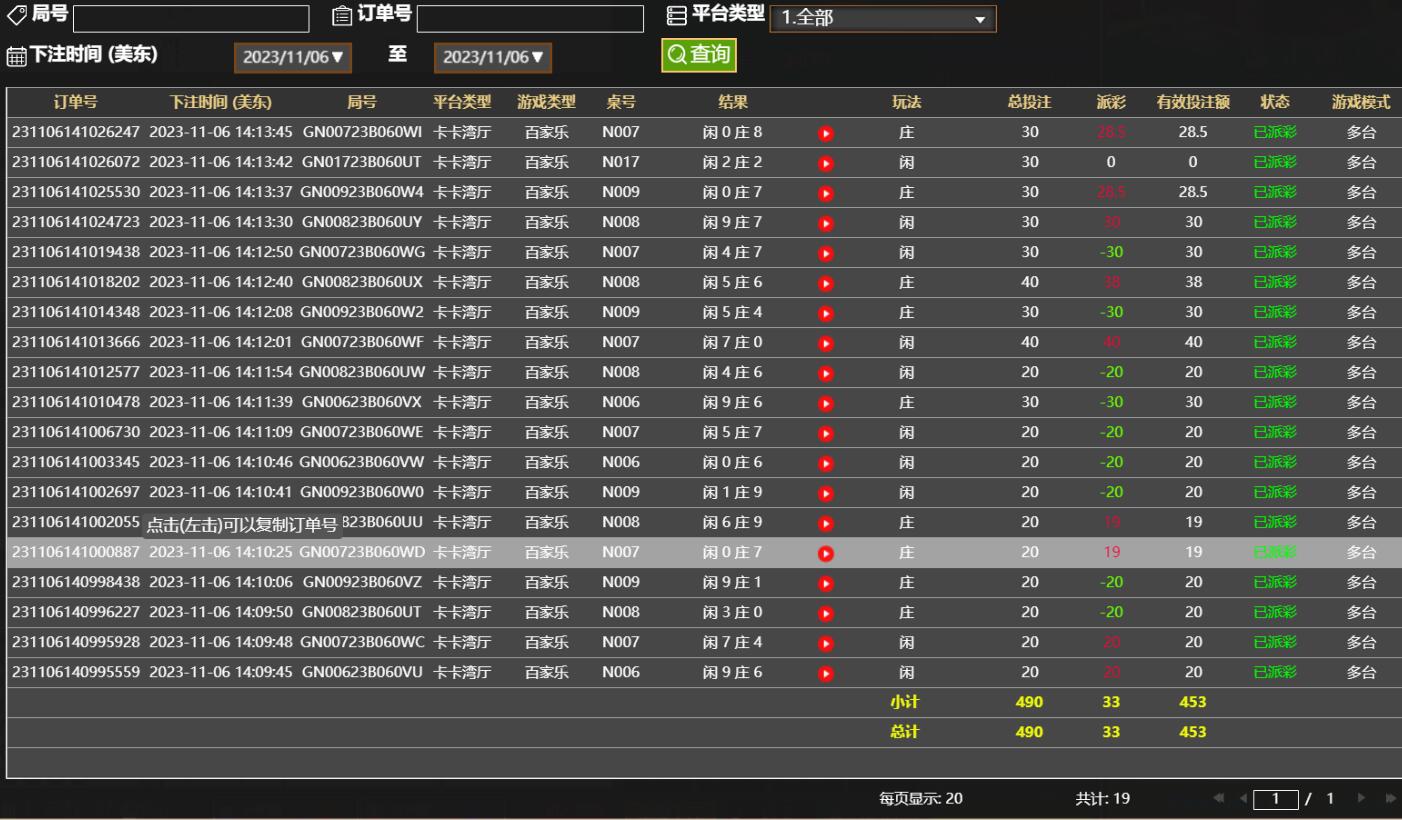Open replay for order 231106141013666
The width and height of the screenshot is (1402, 820).
[825, 343]
